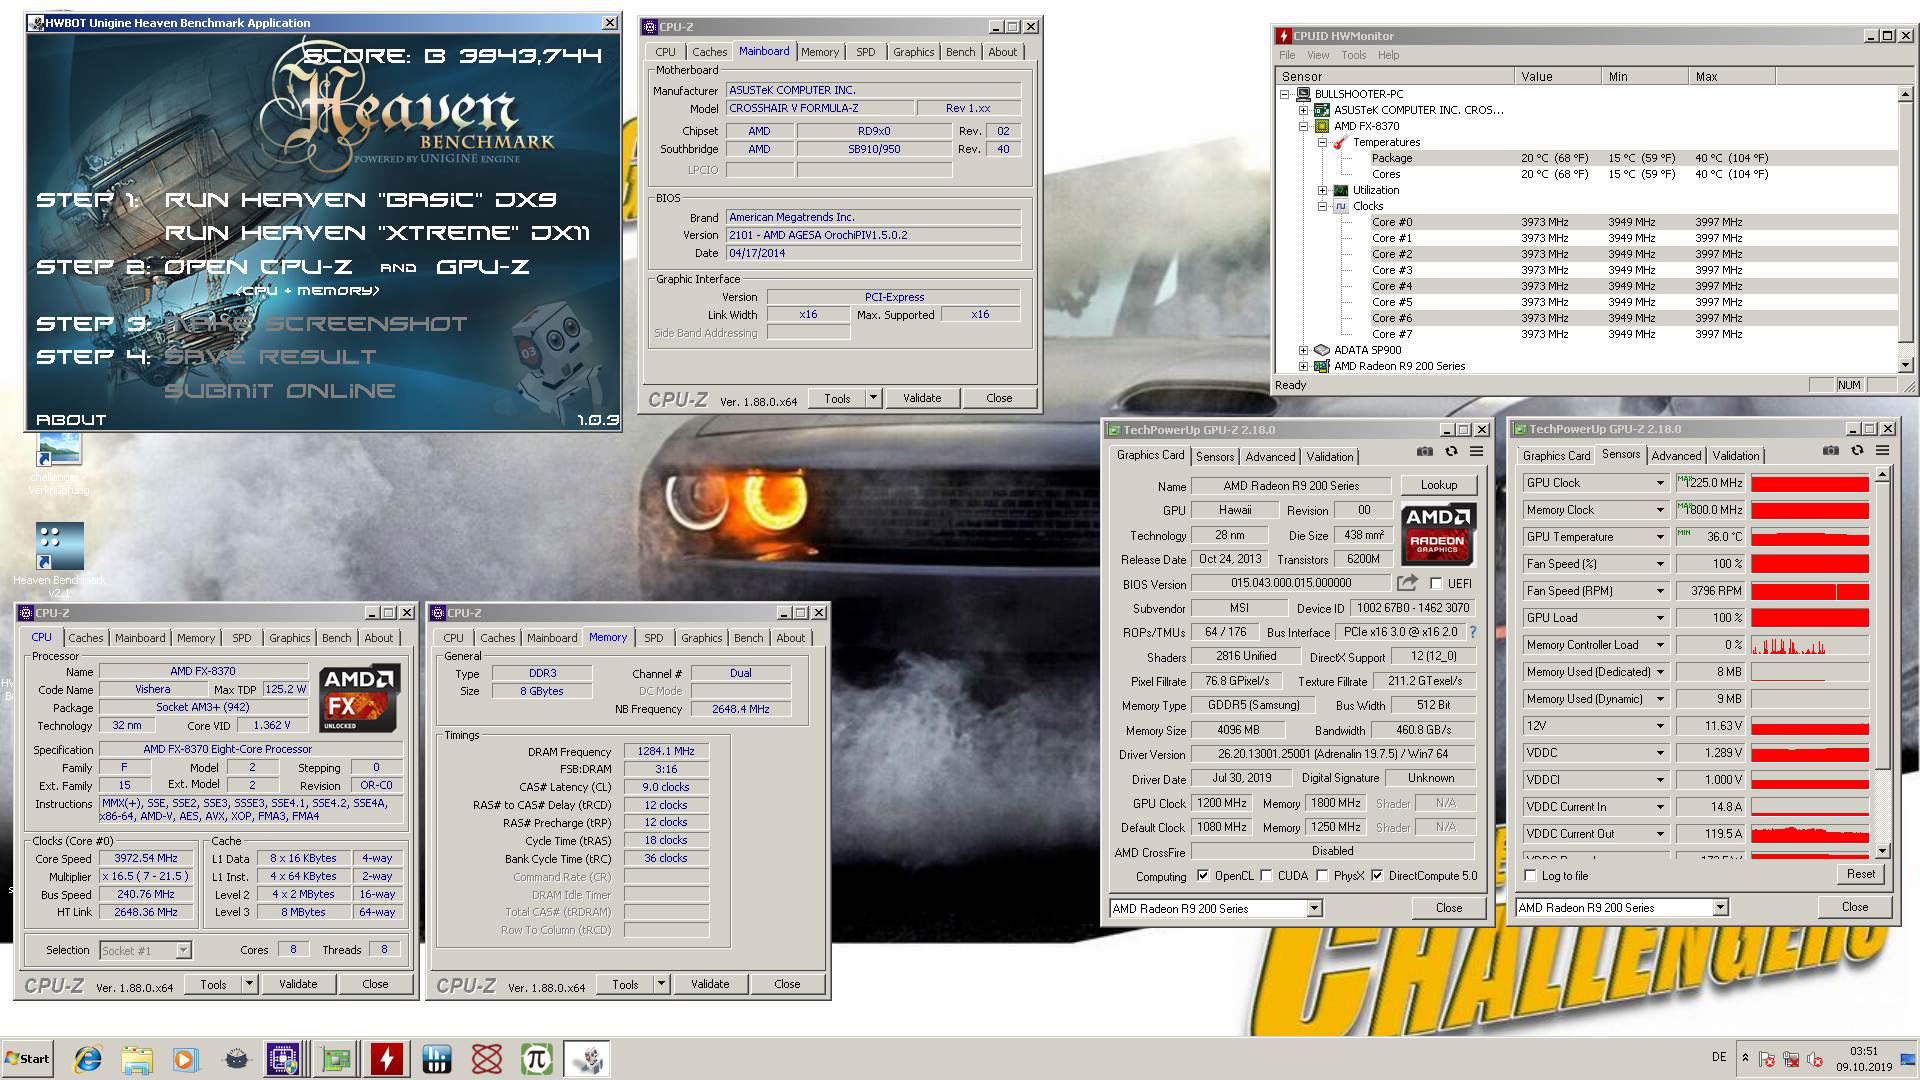Screen dimensions: 1920x1080
Task: Open HWMonitor View menu
Action: pyautogui.click(x=1318, y=55)
